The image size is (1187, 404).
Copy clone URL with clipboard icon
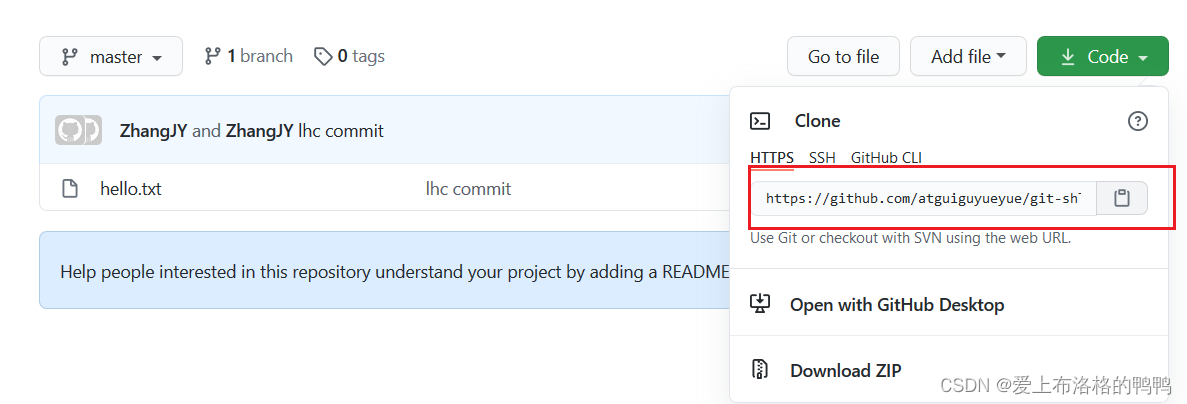(1122, 198)
